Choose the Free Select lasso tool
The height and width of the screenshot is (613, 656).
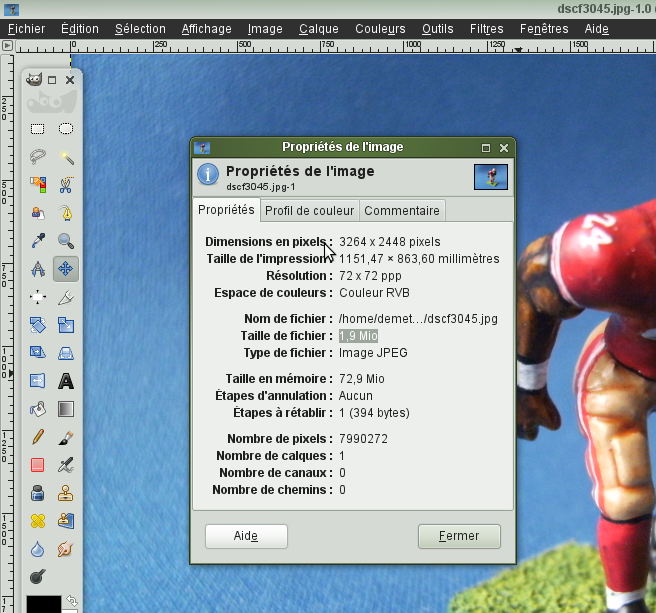38,157
